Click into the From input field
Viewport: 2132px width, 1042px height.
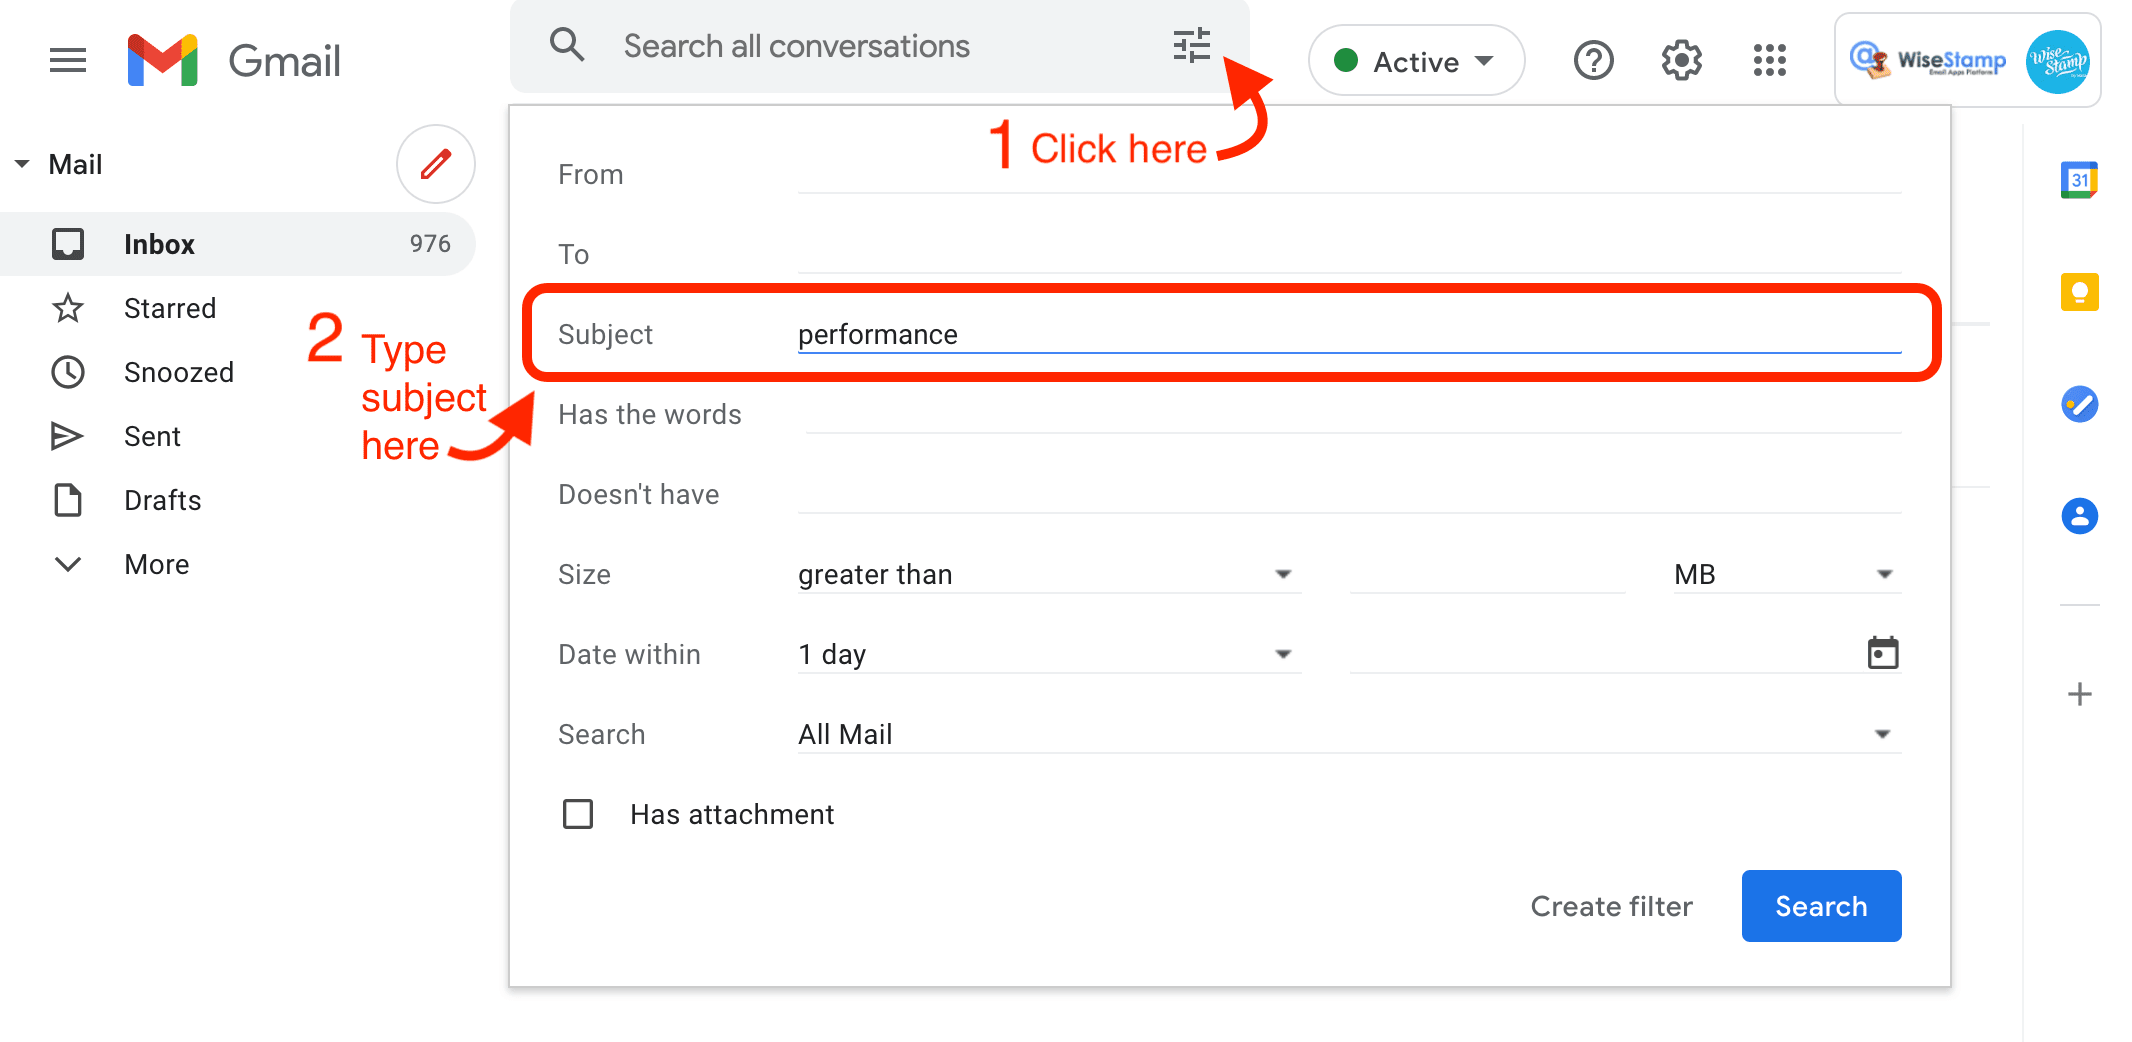(1348, 174)
